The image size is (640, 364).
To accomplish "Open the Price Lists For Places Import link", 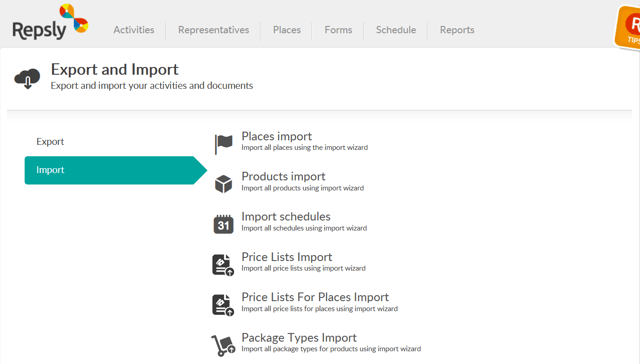I will (315, 297).
